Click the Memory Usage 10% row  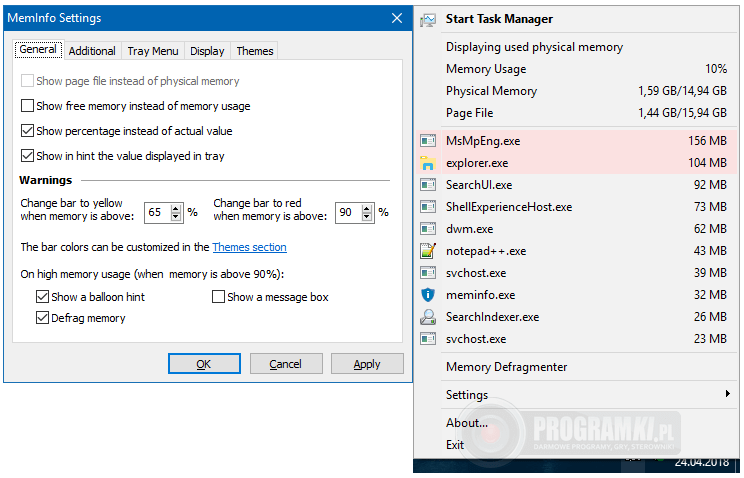click(577, 69)
